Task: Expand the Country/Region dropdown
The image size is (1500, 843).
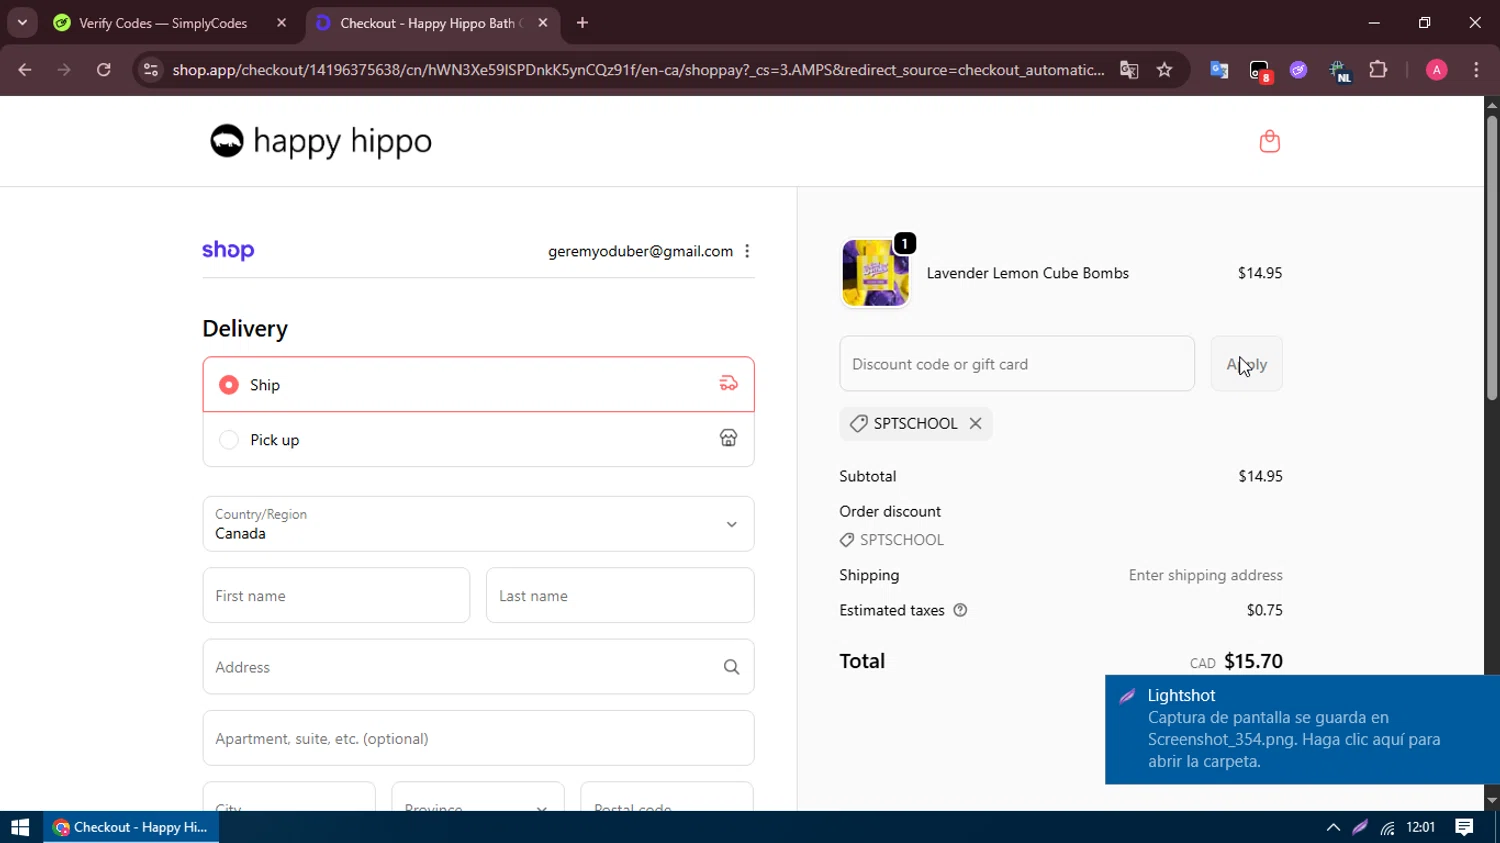Action: coord(478,524)
